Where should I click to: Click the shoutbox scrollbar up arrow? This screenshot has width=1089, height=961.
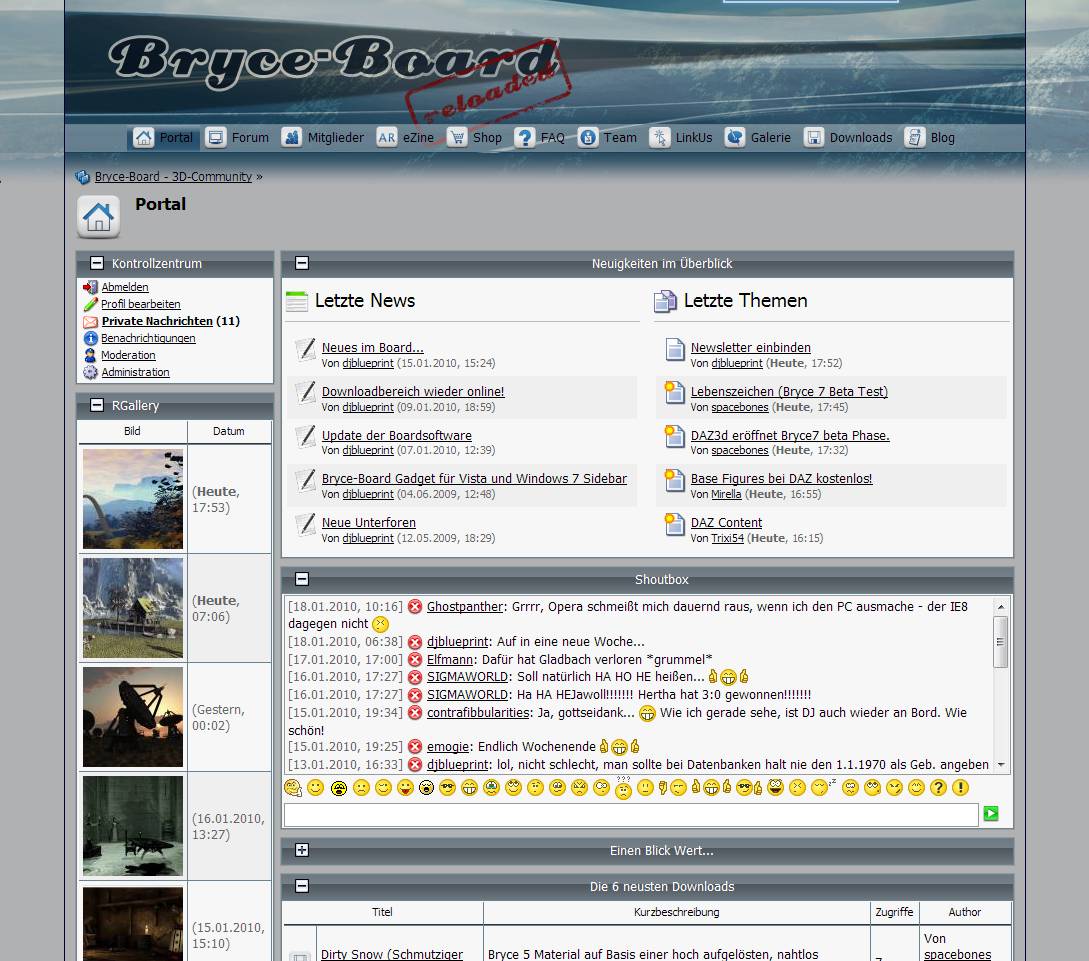click(x=1001, y=606)
